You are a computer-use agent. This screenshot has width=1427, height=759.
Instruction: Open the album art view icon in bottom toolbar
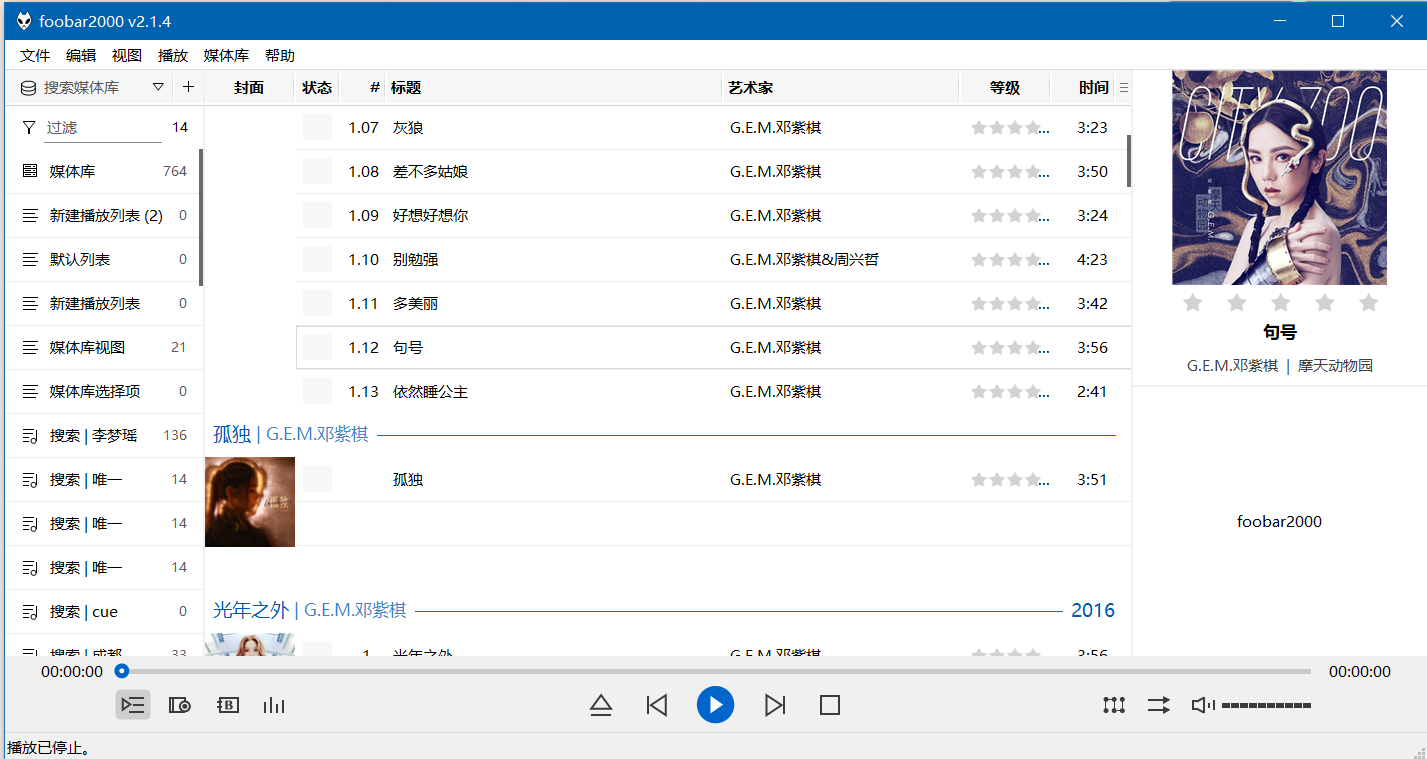pyautogui.click(x=180, y=705)
